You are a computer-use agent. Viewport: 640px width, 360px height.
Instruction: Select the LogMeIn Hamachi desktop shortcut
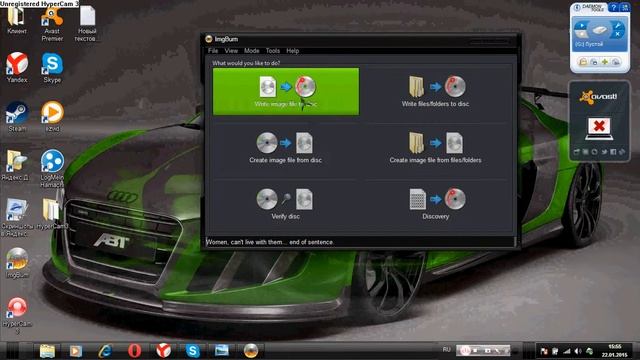[x=52, y=168]
